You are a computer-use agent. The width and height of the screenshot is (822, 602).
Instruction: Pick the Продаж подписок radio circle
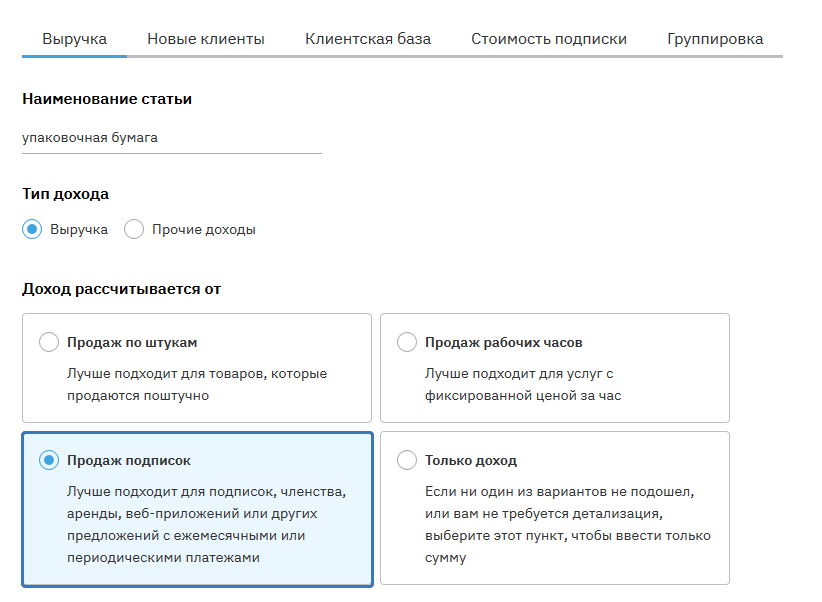coord(49,461)
